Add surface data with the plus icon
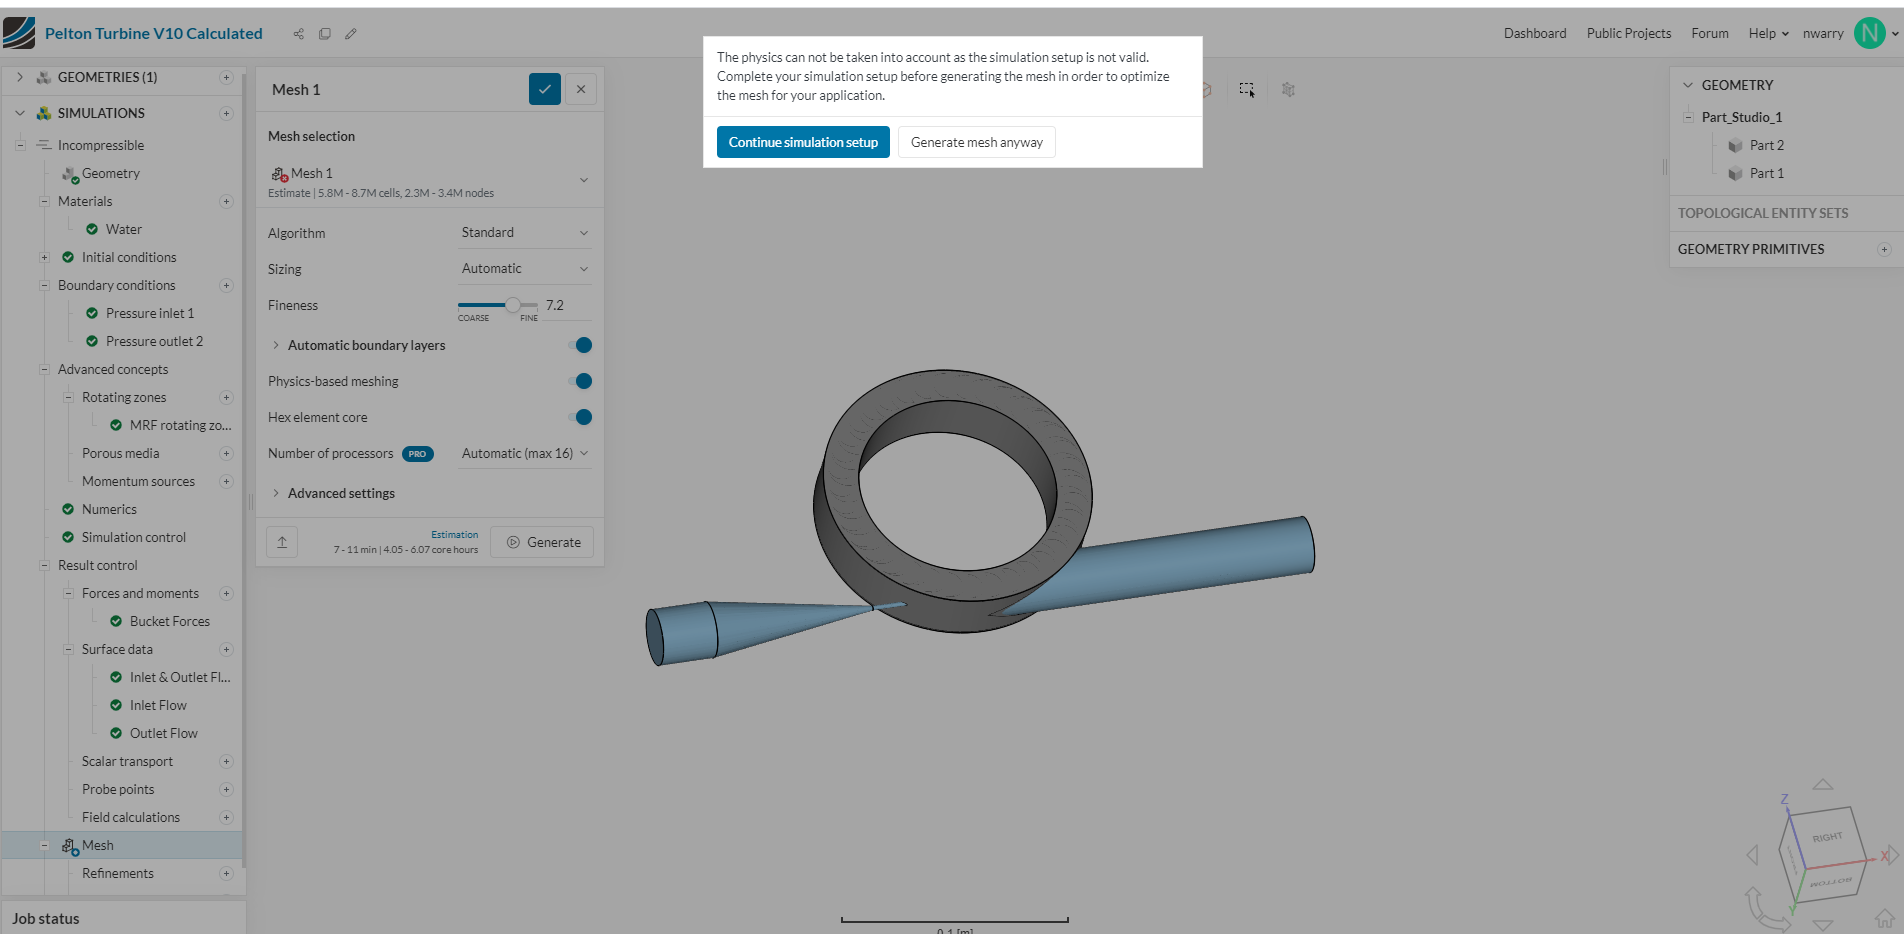Screen dimensions: 1904x934 tap(226, 649)
